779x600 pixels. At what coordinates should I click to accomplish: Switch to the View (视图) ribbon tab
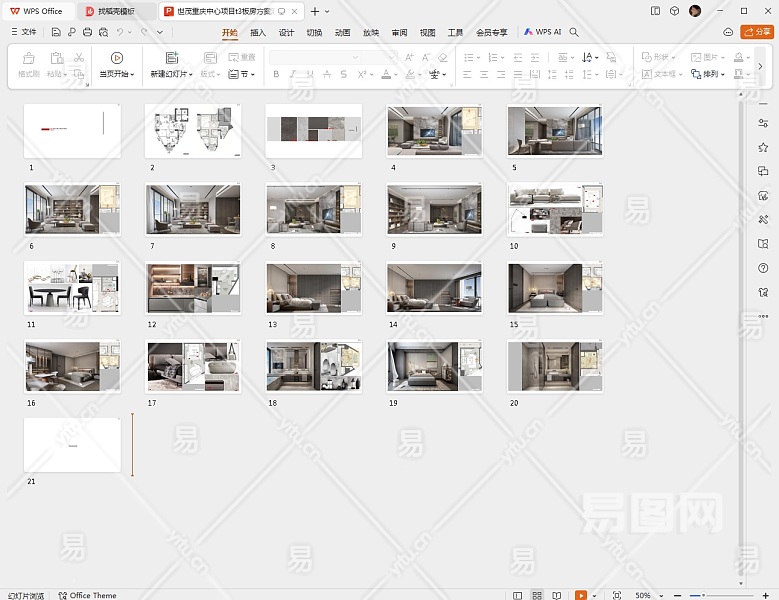427,32
